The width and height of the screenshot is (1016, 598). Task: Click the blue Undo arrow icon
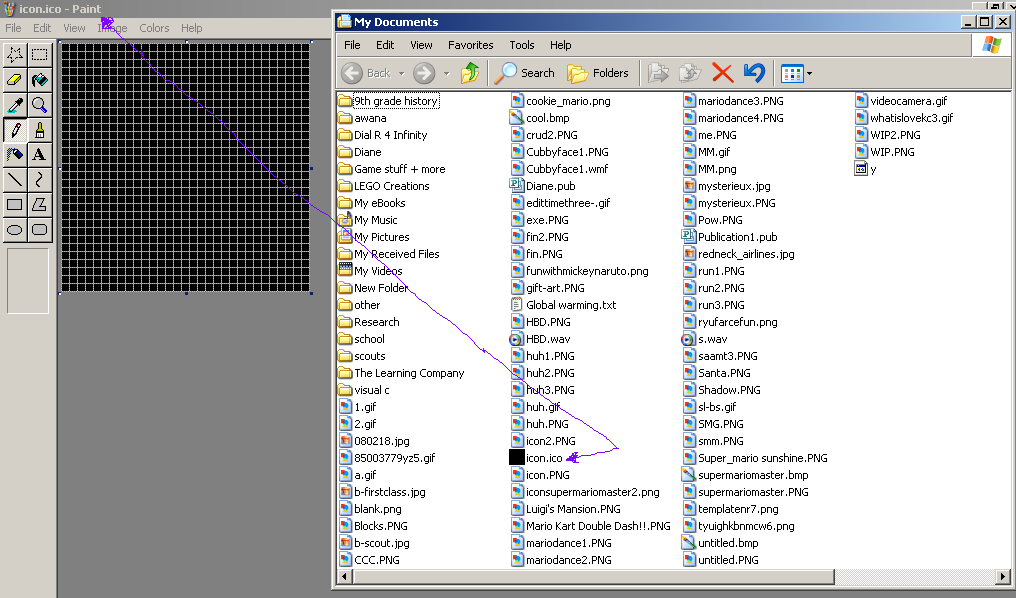pyautogui.click(x=754, y=73)
